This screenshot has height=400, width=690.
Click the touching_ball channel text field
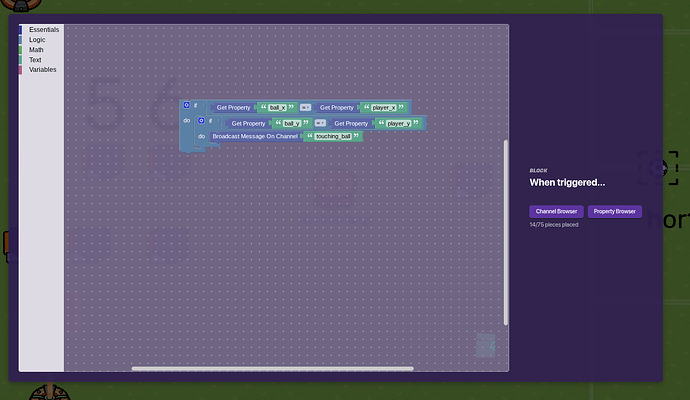[333, 136]
